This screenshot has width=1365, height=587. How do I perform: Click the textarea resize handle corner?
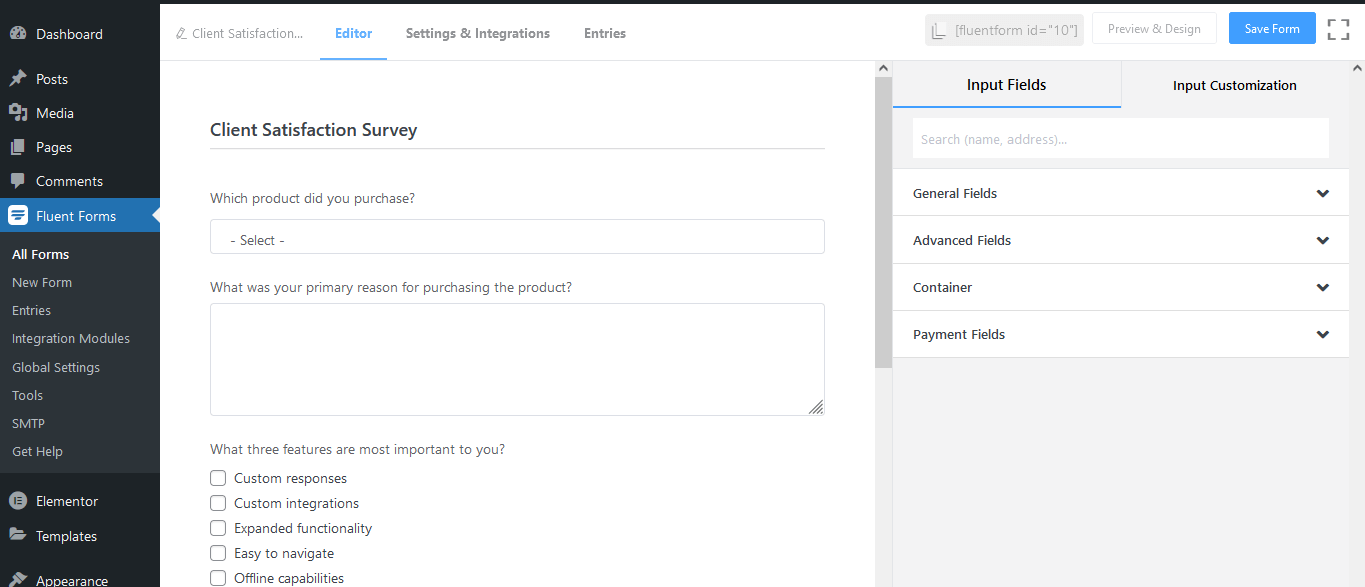tap(816, 407)
